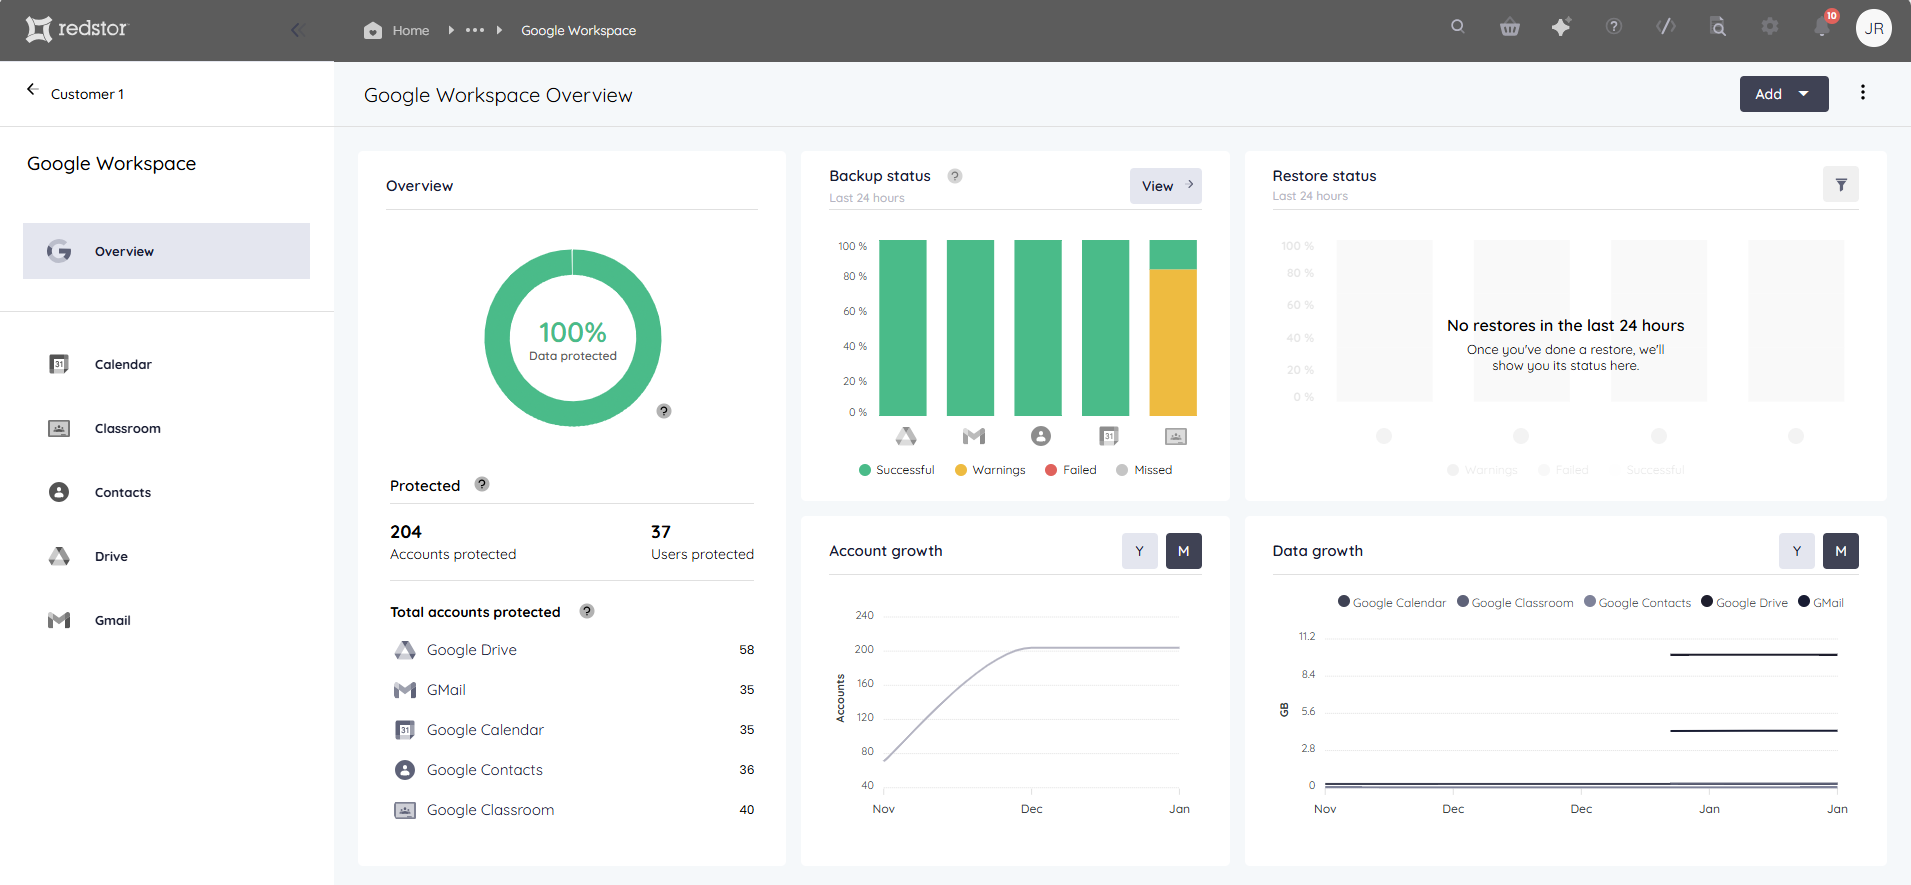Click the help icon near donut chart
Image resolution: width=1911 pixels, height=885 pixels.
[x=664, y=411]
